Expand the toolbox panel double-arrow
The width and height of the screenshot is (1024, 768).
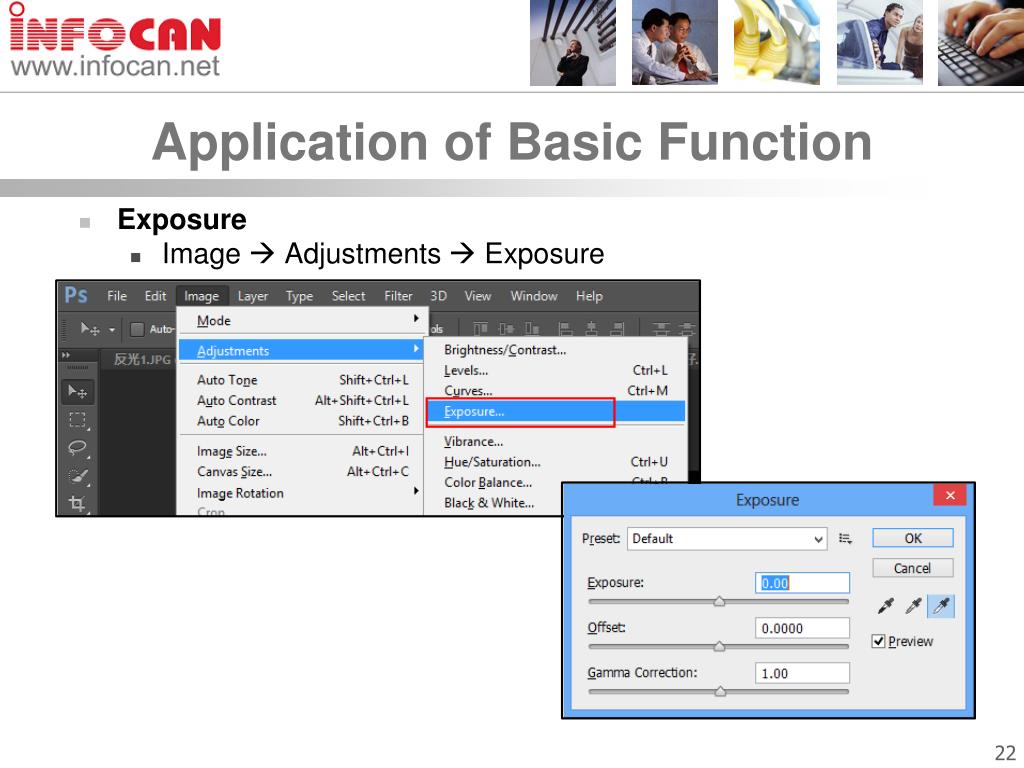point(66,355)
